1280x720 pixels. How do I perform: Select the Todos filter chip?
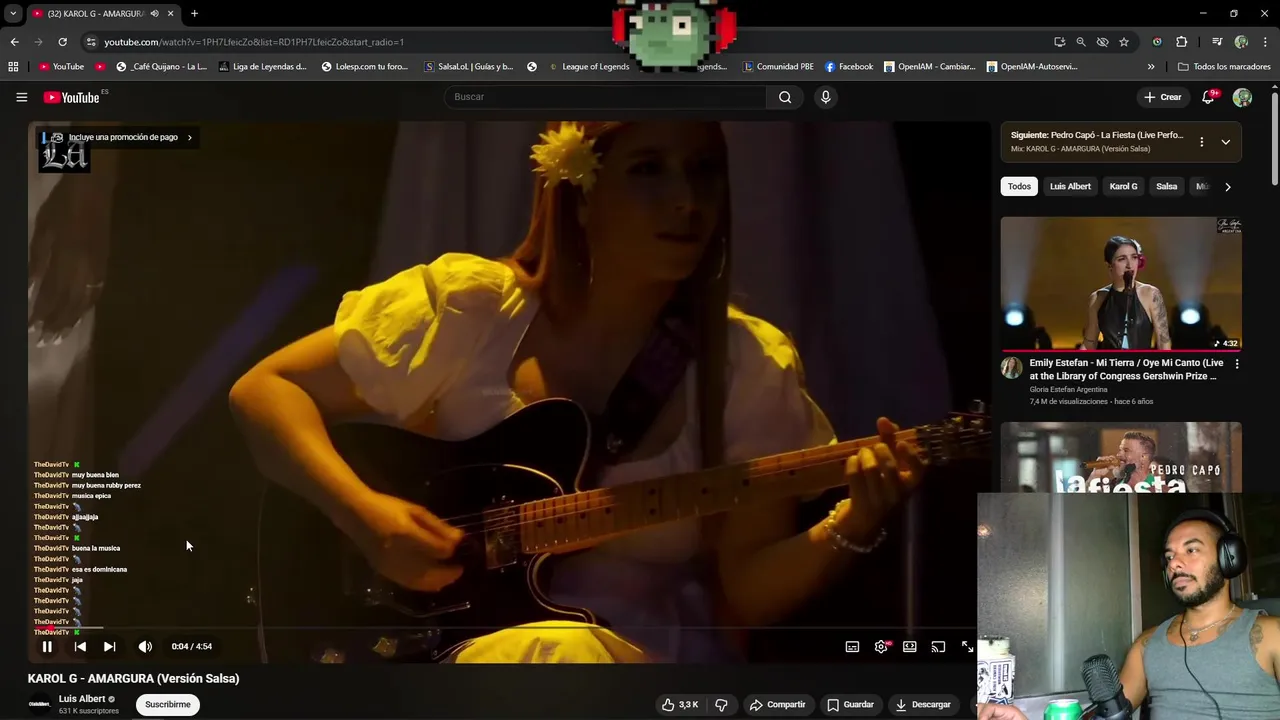(x=1019, y=186)
